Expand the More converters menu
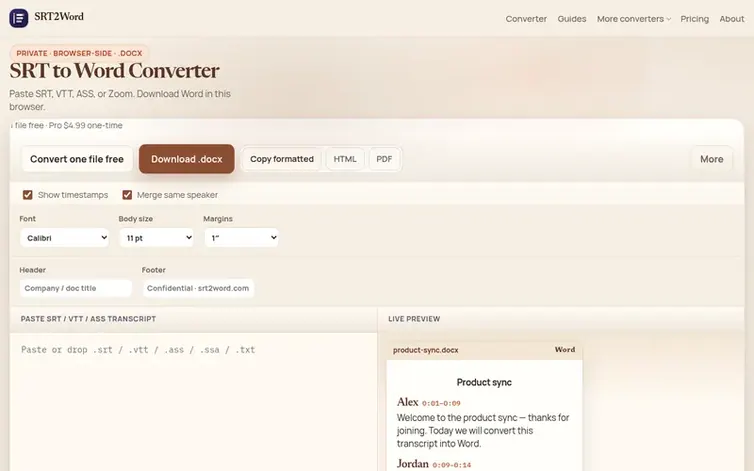This screenshot has width=754, height=471. point(634,19)
